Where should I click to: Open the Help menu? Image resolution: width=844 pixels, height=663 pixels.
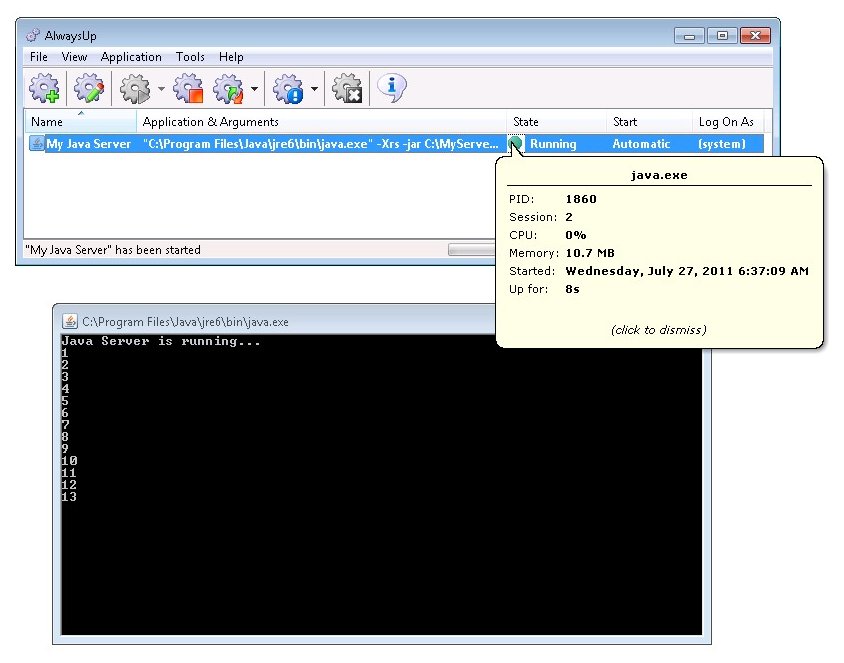pos(231,57)
